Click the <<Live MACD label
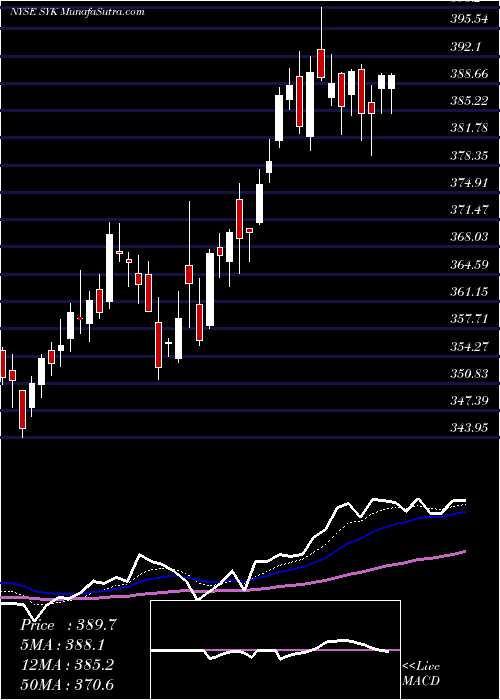The height and width of the screenshot is (700, 500). tap(421, 674)
